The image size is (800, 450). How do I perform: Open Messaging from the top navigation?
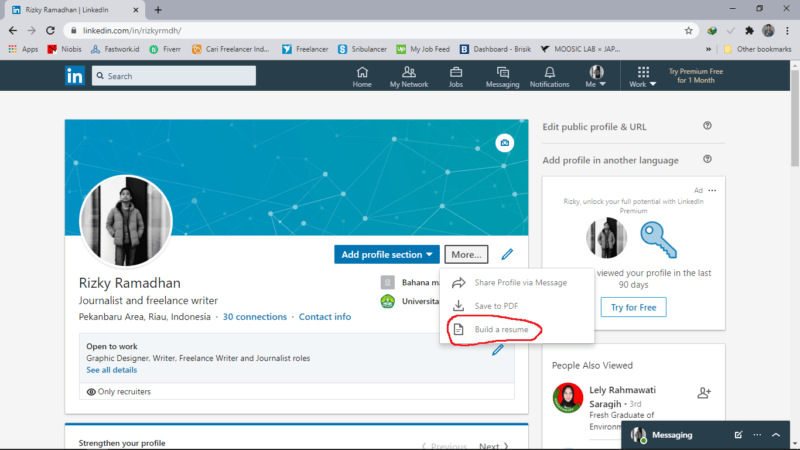click(x=503, y=77)
